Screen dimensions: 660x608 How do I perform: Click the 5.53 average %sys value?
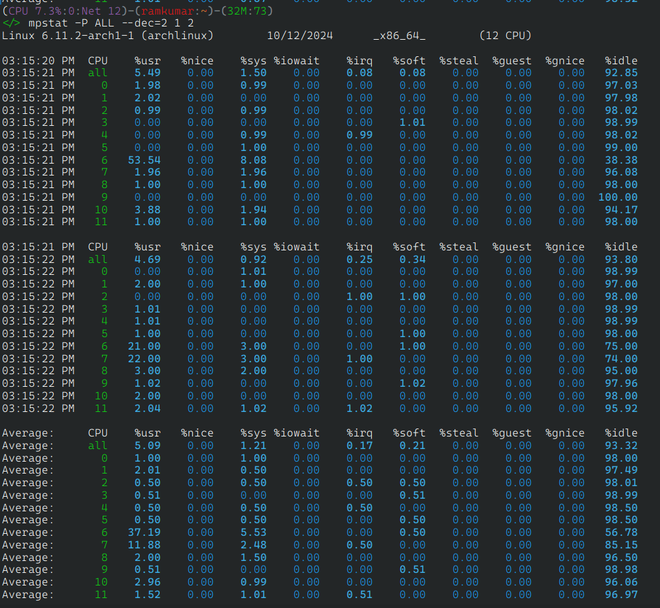point(253,533)
